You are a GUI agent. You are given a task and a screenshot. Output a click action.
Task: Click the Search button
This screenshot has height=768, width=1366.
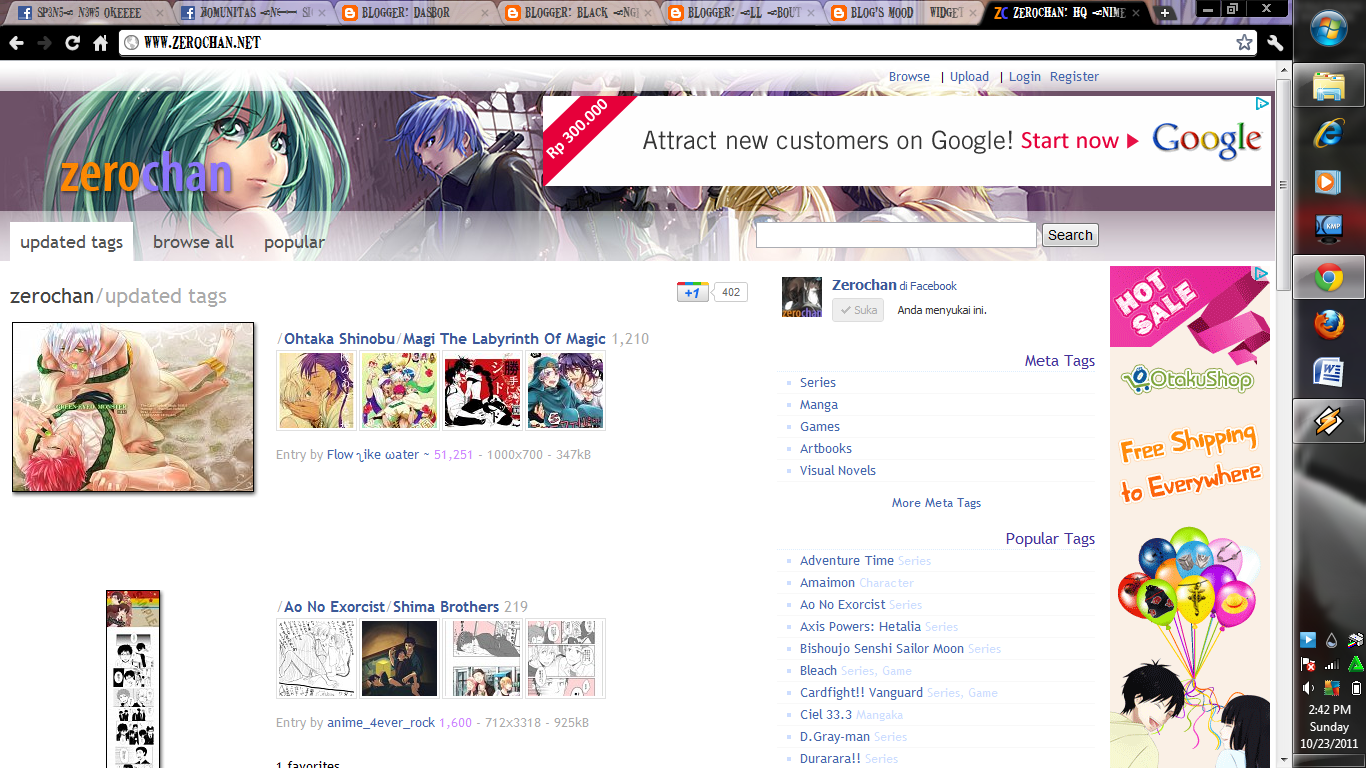click(1070, 235)
